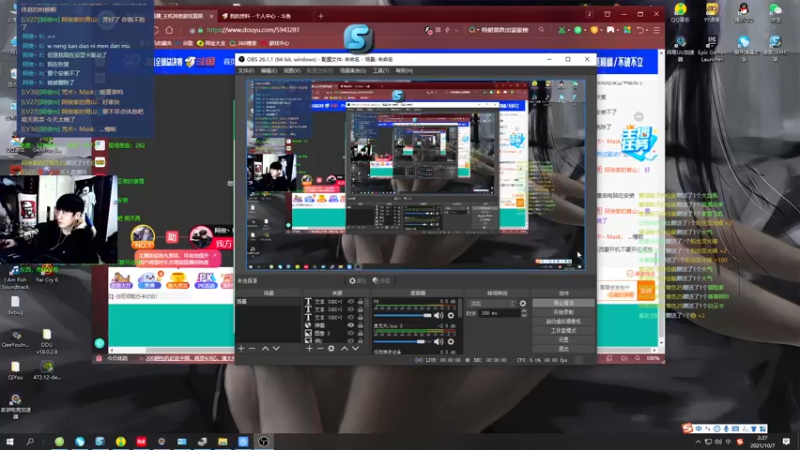Open audio settings gear for 麦克风/Aux 2 channel
800x450 pixels.
pos(451,341)
